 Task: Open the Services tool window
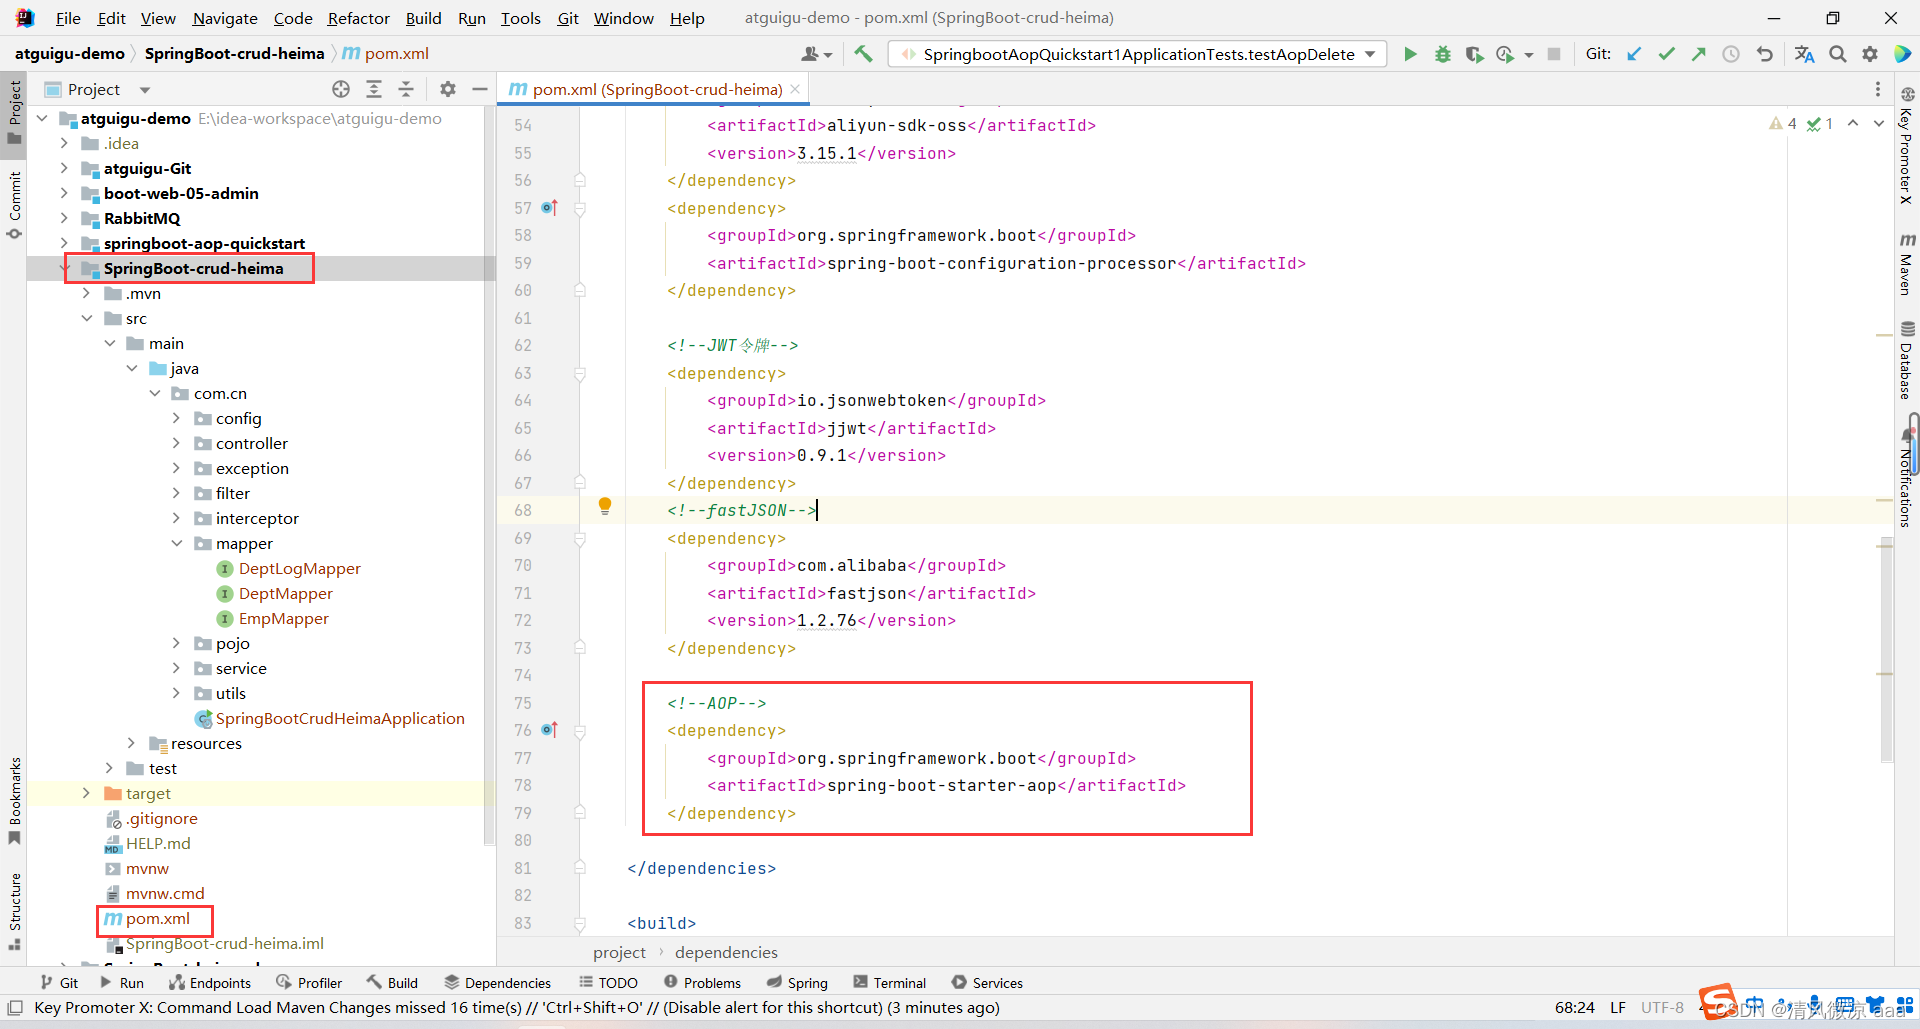click(987, 983)
